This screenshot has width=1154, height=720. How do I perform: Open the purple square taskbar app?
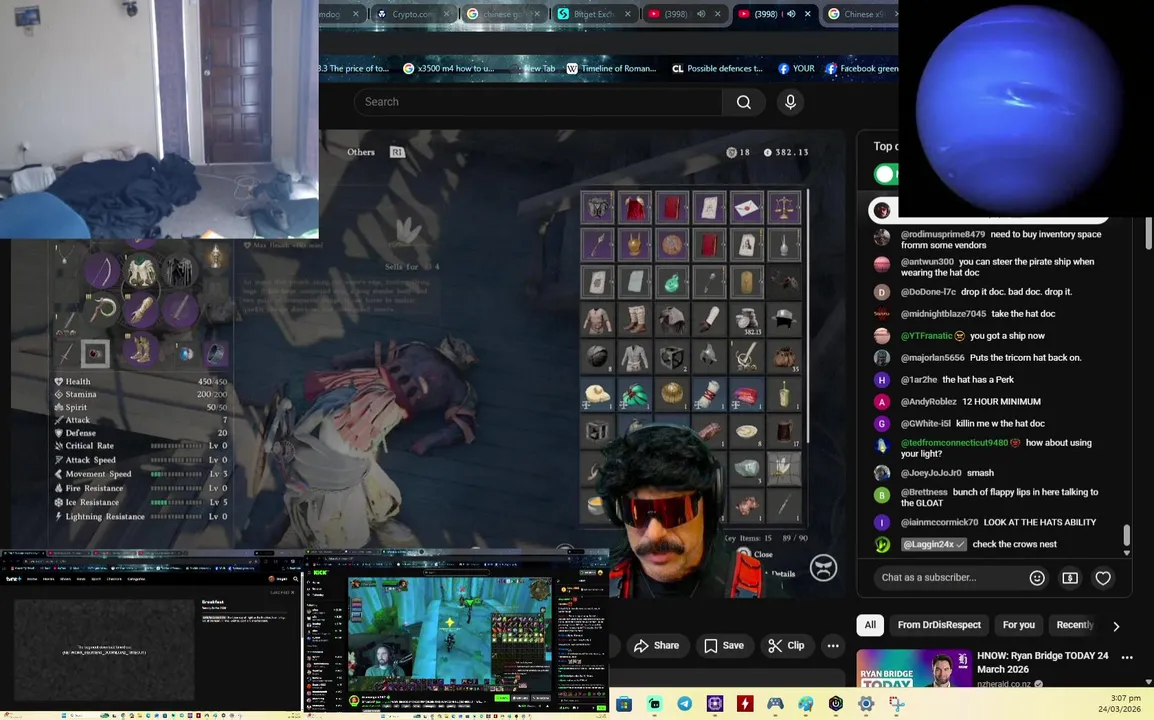(715, 704)
